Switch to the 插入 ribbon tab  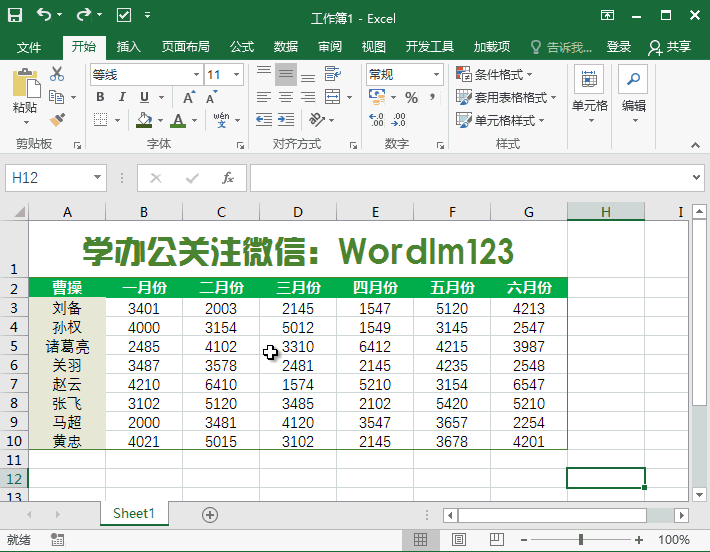coord(129,47)
